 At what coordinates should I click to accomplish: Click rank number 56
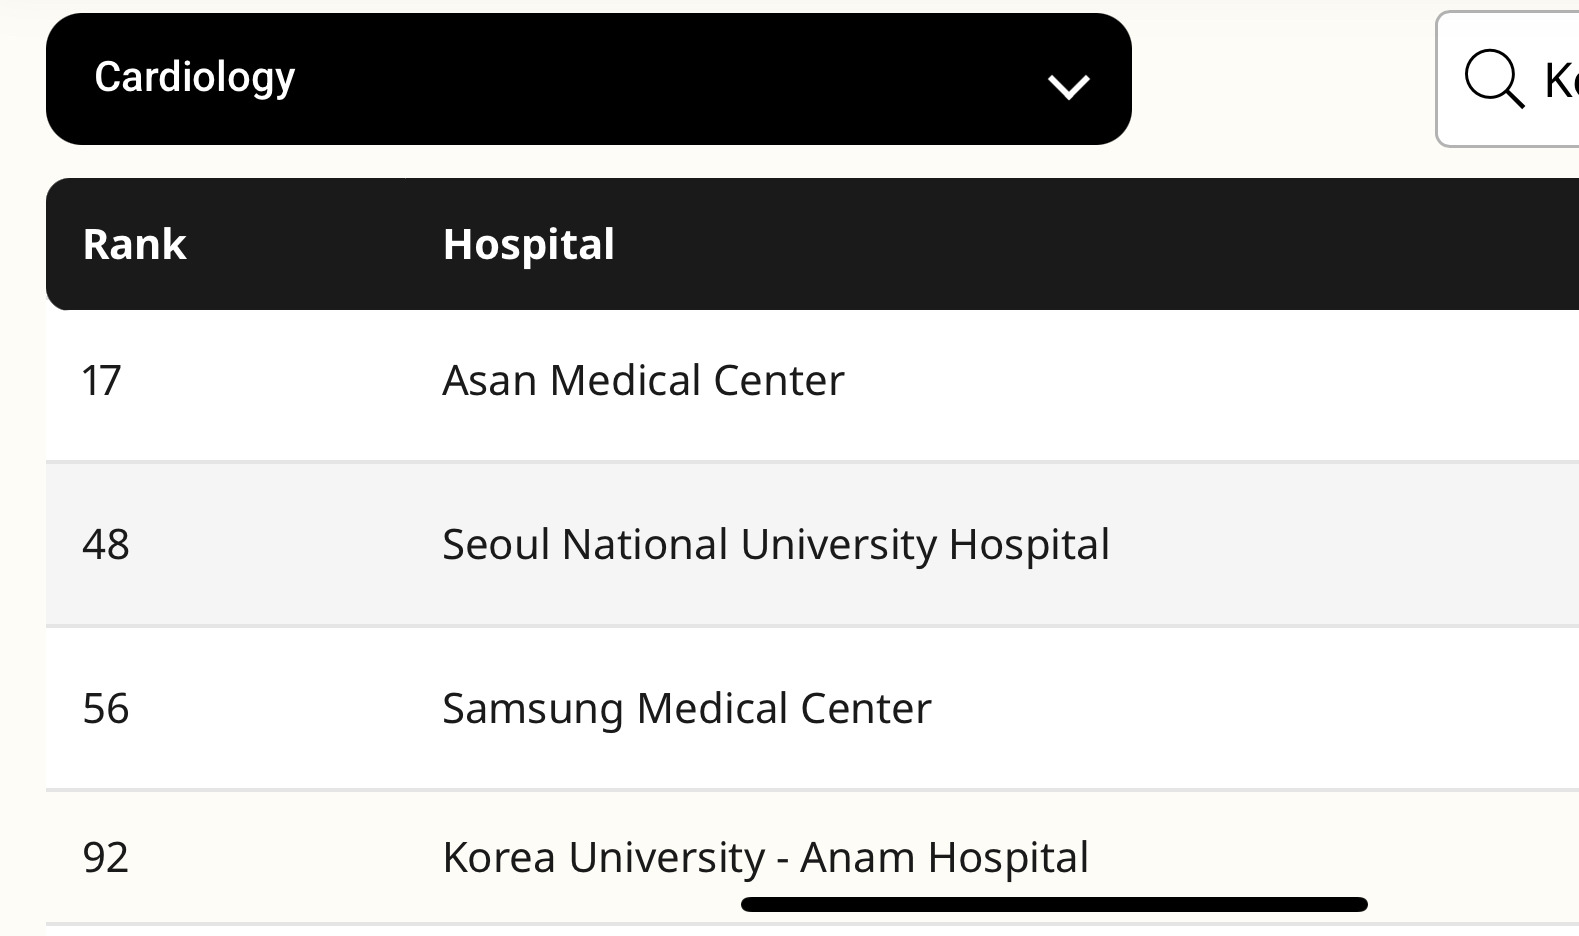106,709
